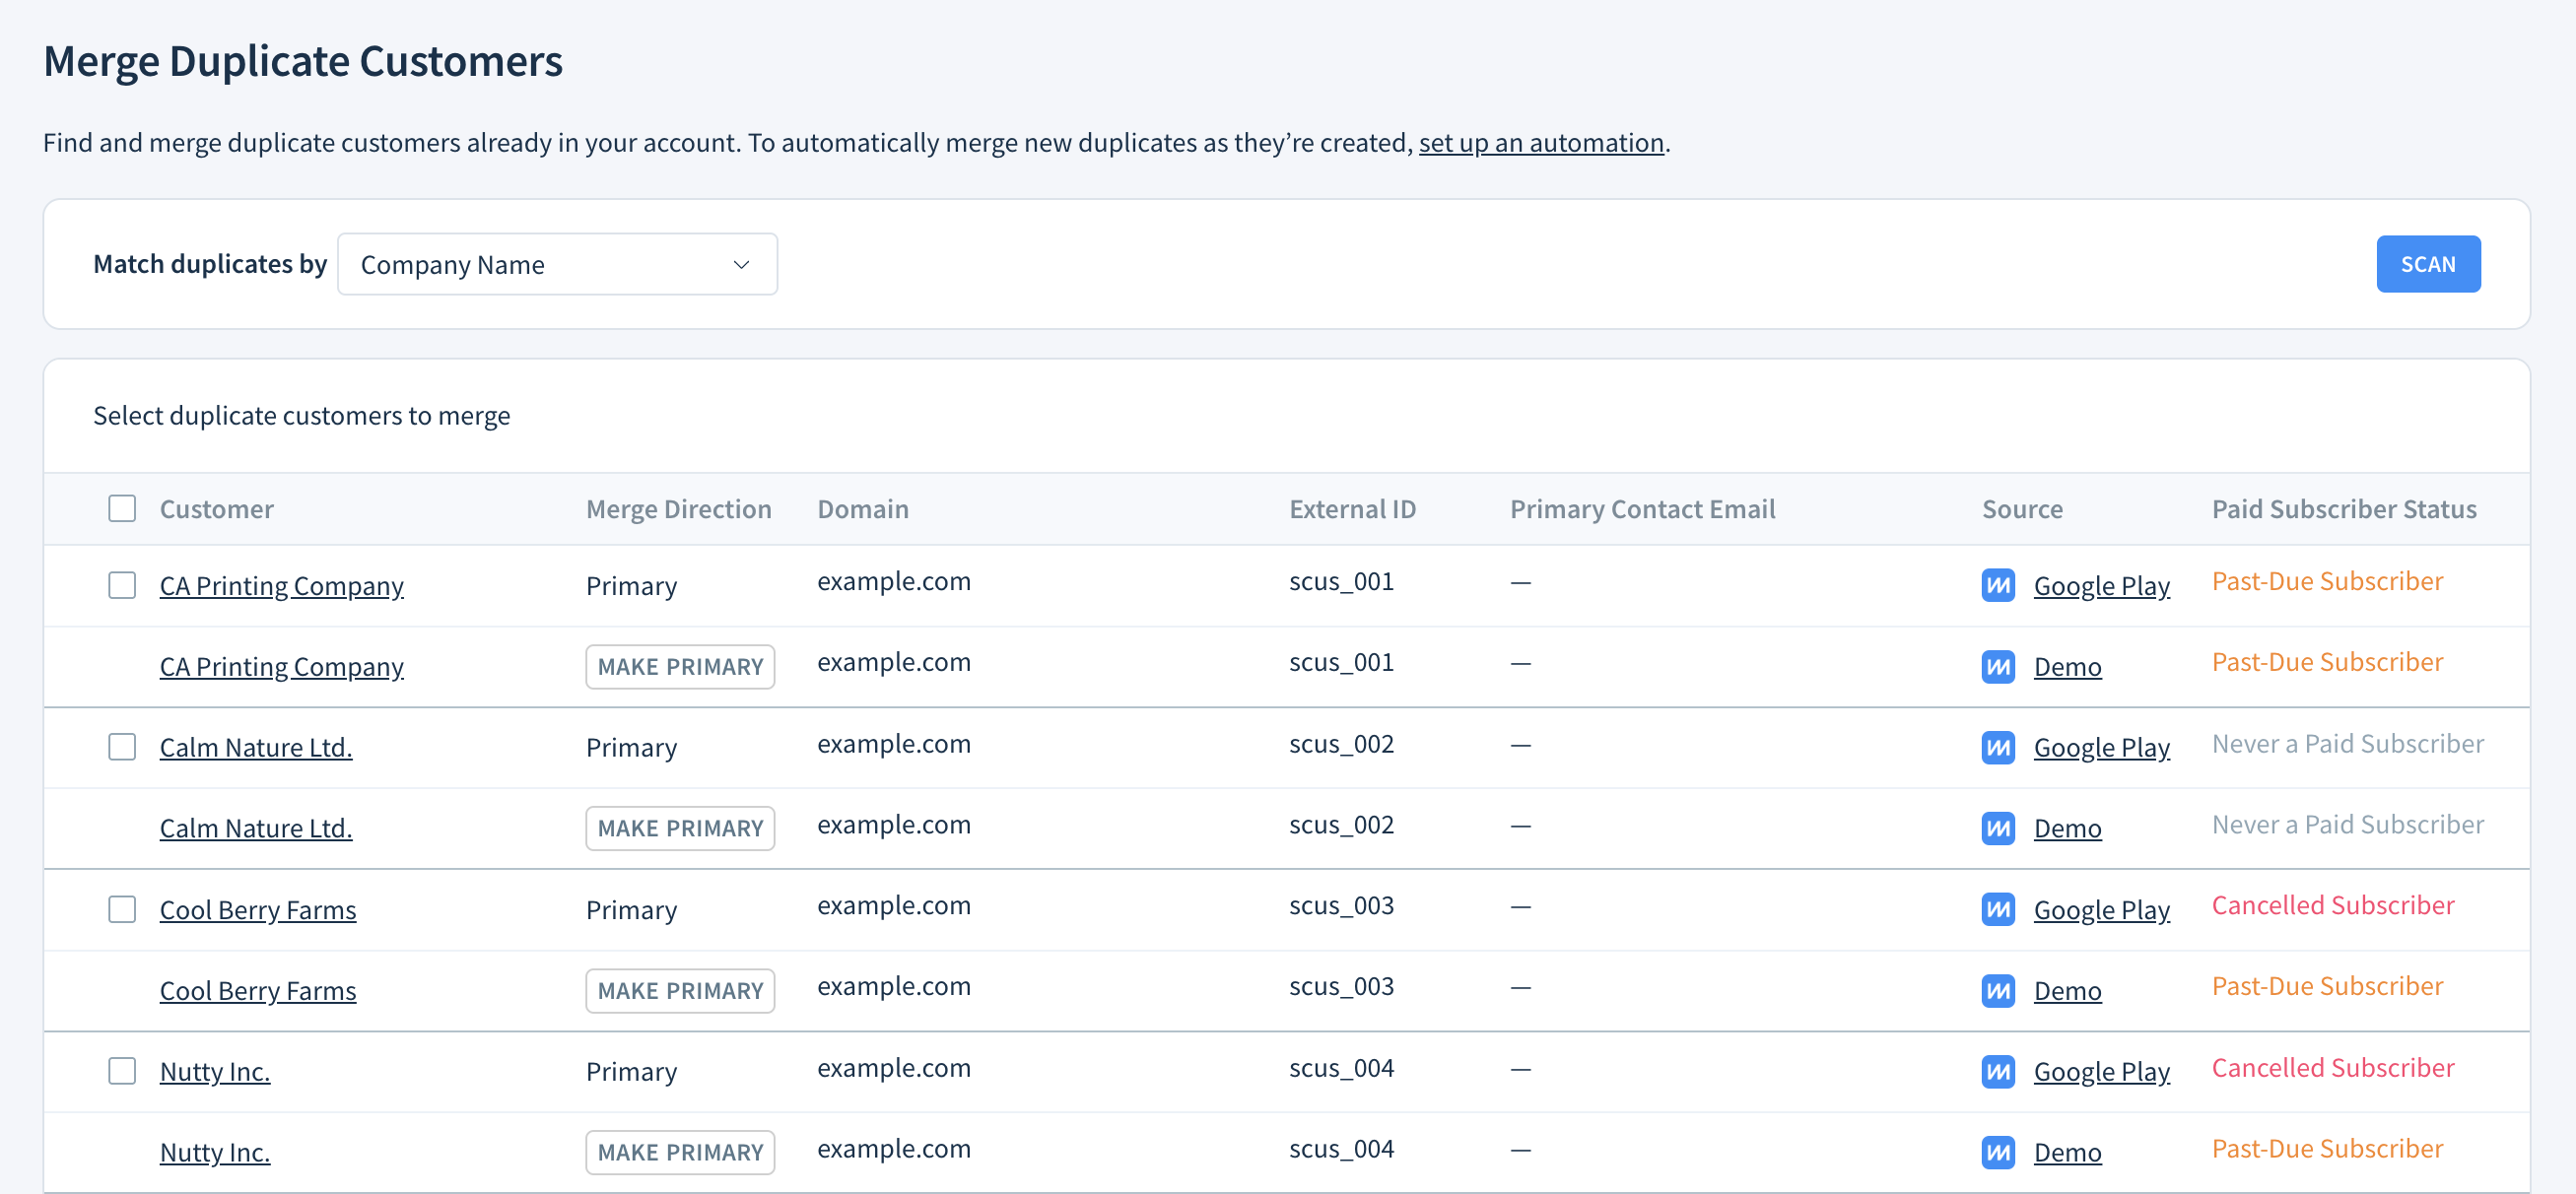Open Demo source link for Nutty Inc.
The image size is (2576, 1194).
click(2067, 1152)
